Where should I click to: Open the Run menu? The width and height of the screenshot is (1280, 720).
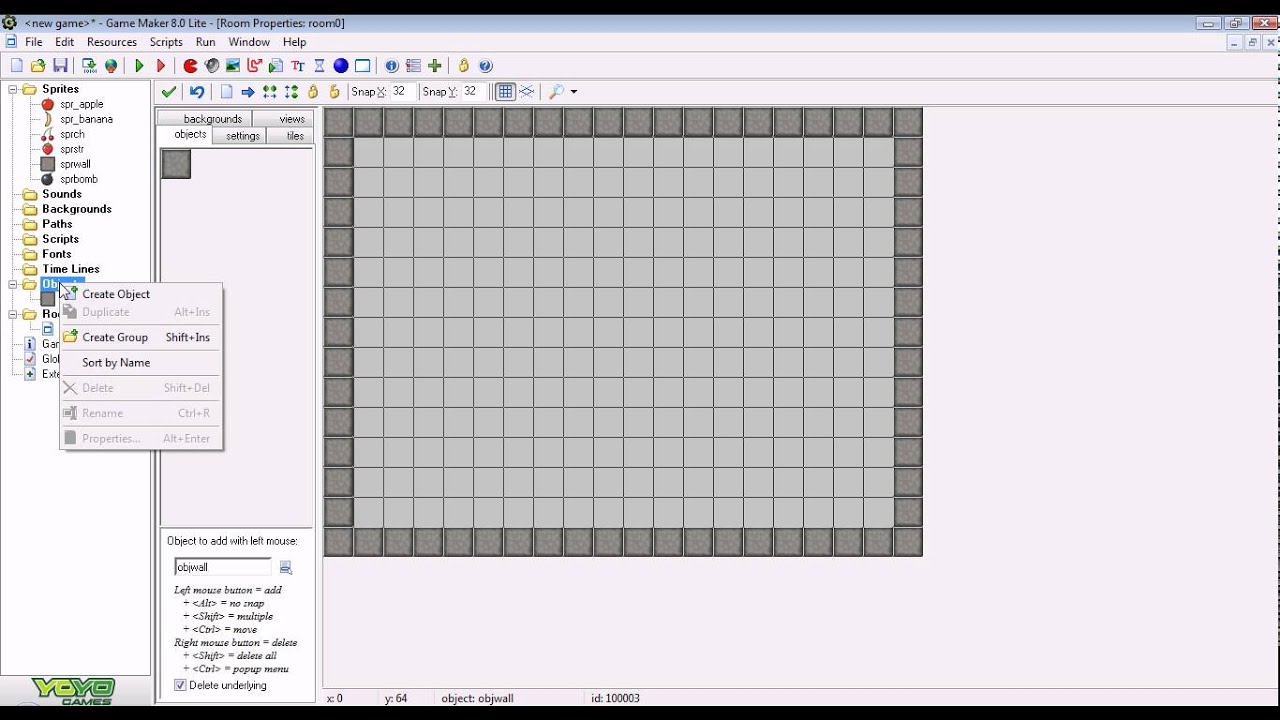206,42
